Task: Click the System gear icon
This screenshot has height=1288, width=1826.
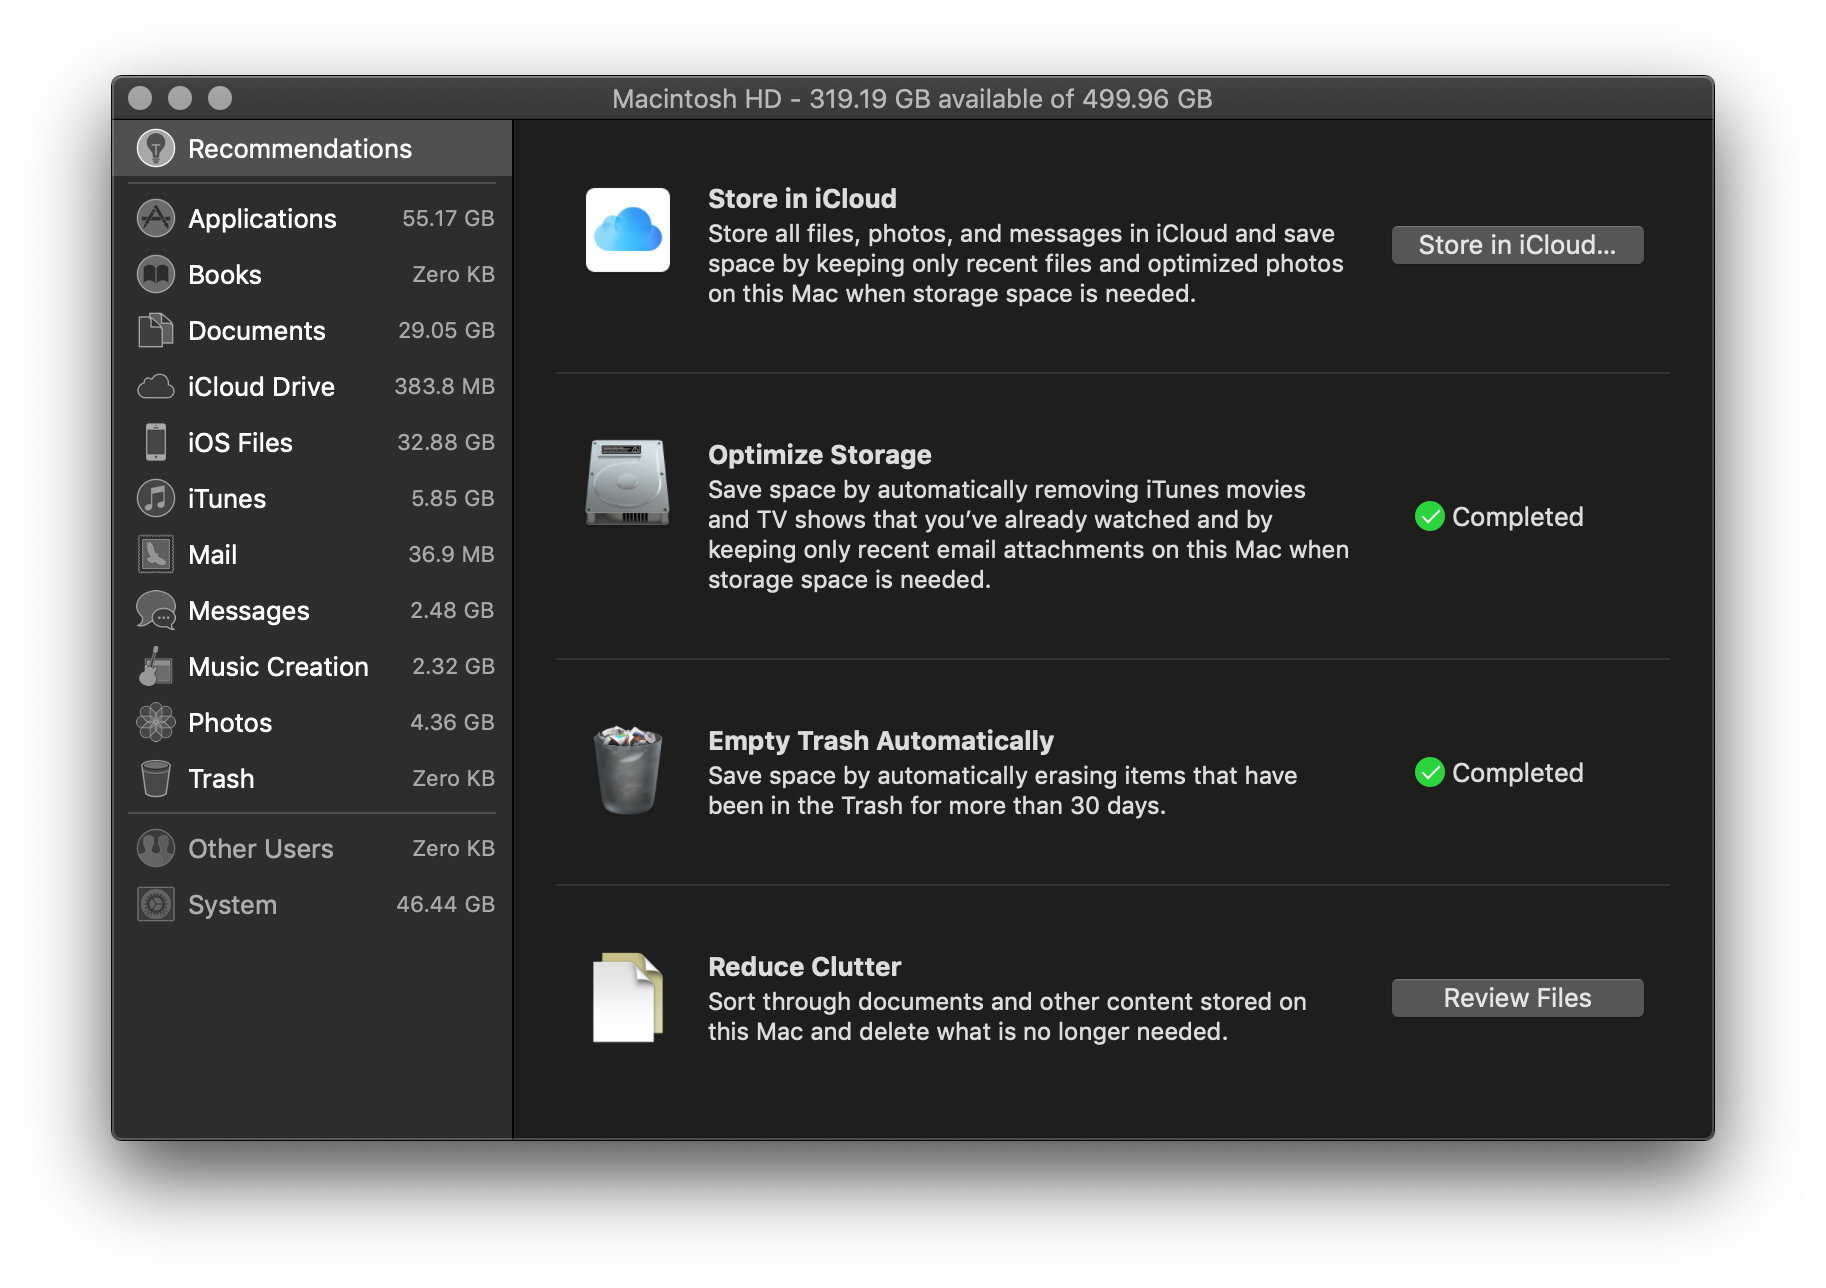Action: pos(156,904)
